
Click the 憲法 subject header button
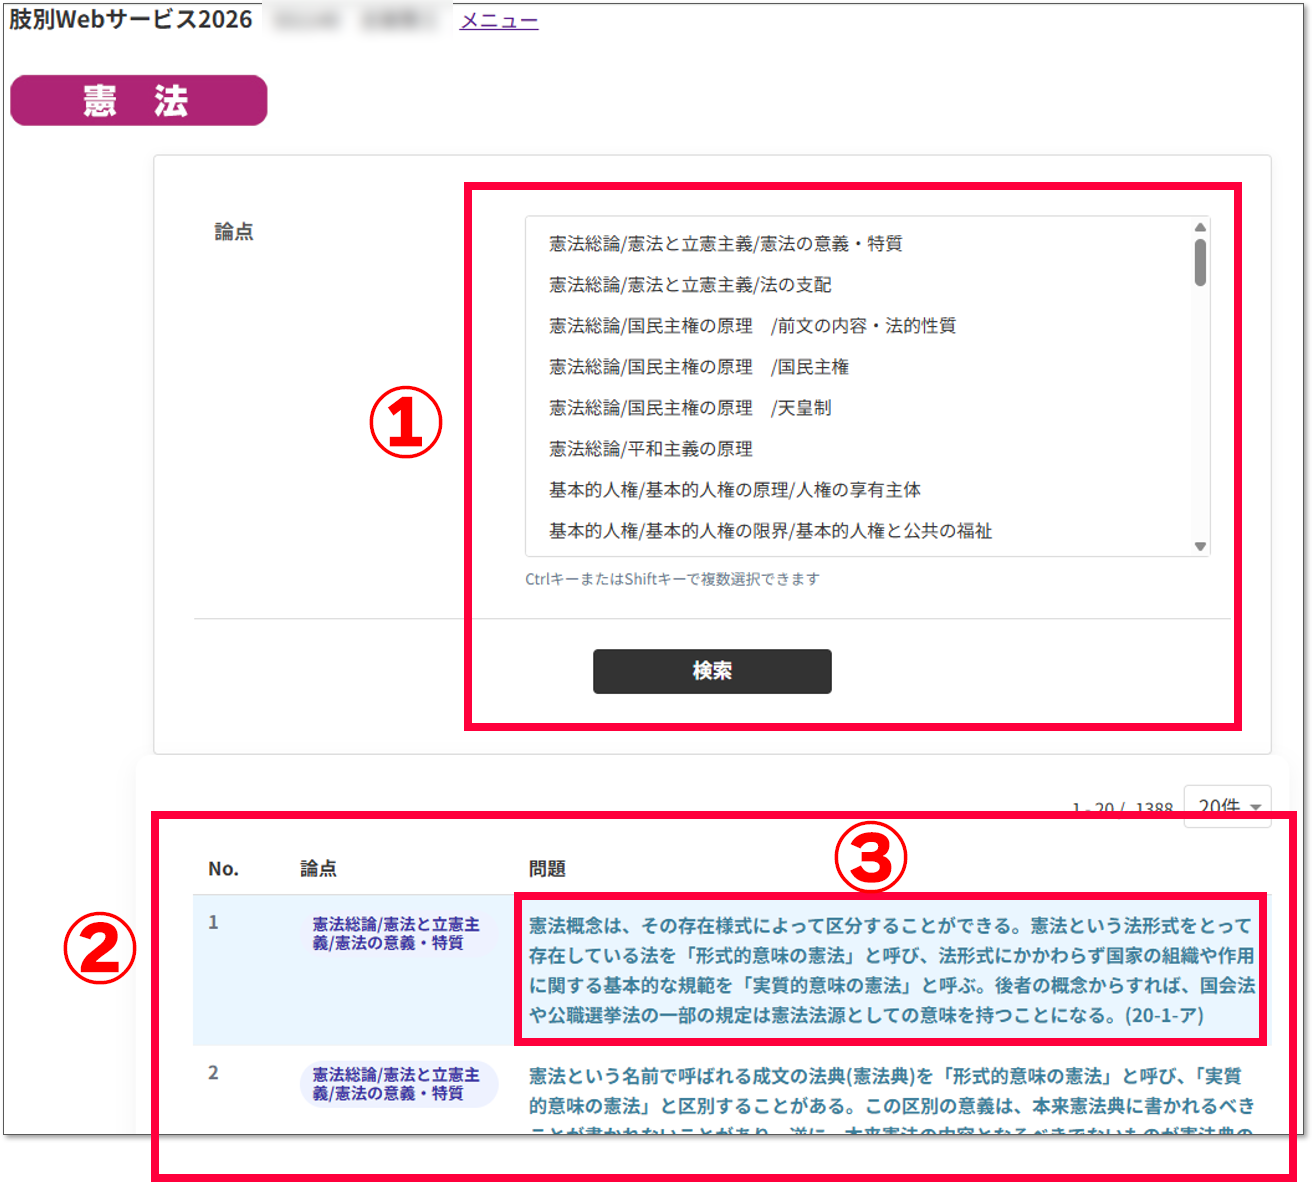tap(139, 101)
